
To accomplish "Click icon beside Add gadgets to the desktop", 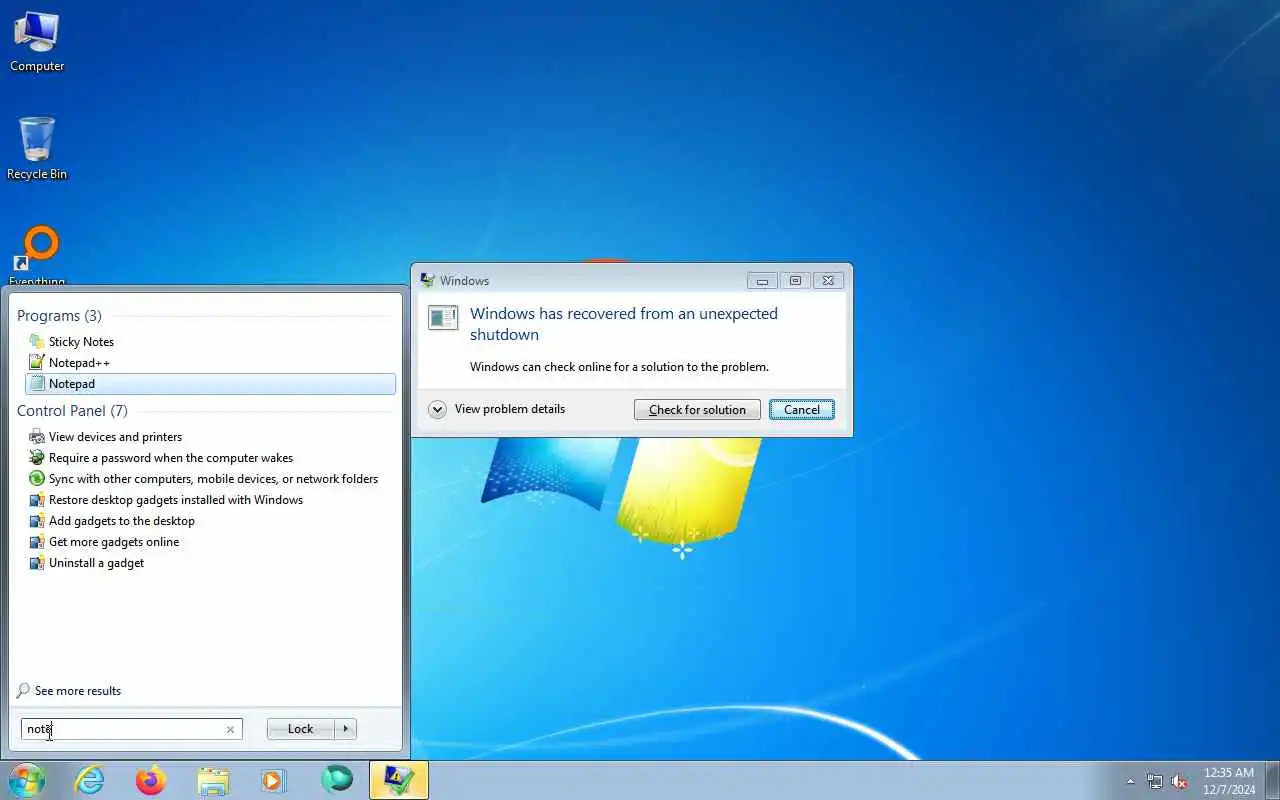I will click(x=37, y=520).
